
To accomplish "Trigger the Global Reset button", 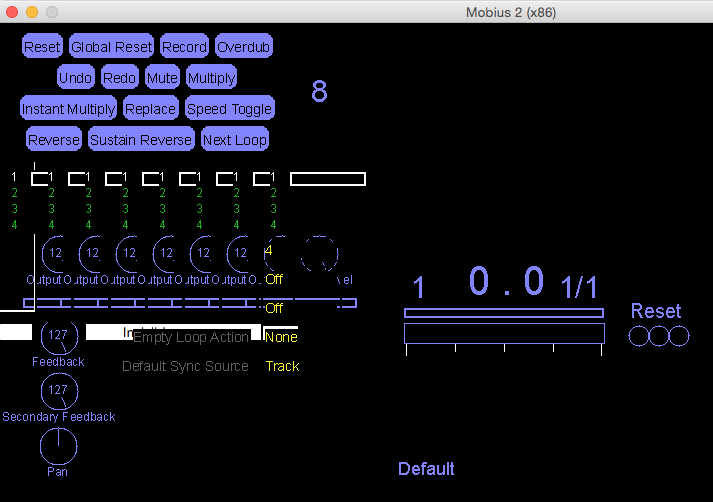I will (111, 46).
